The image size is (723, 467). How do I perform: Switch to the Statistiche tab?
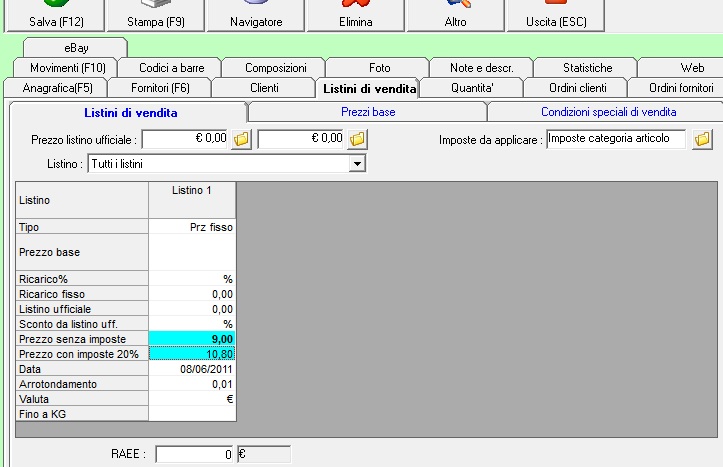[x=587, y=68]
